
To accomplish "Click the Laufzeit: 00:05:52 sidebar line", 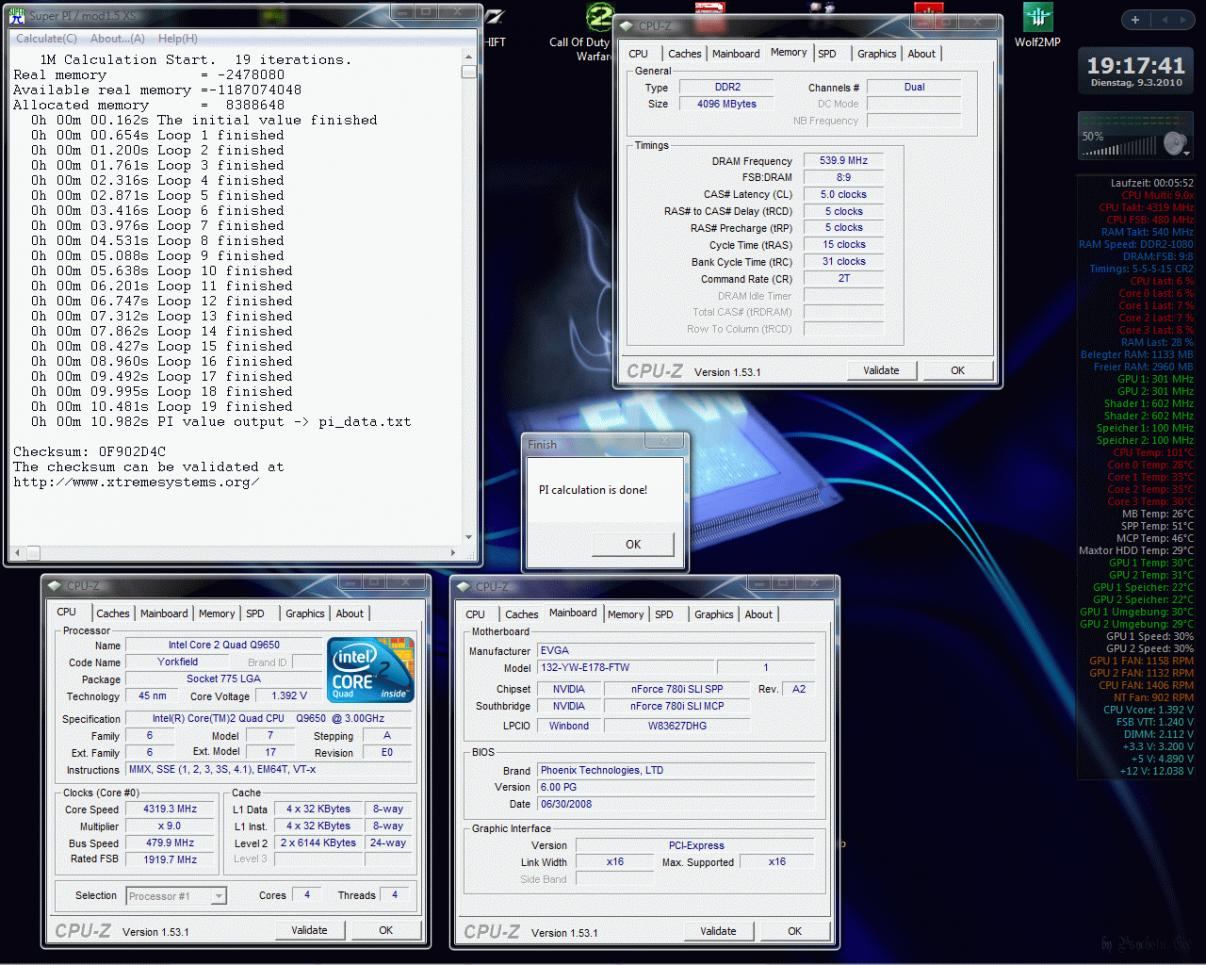I will 1152,183.
